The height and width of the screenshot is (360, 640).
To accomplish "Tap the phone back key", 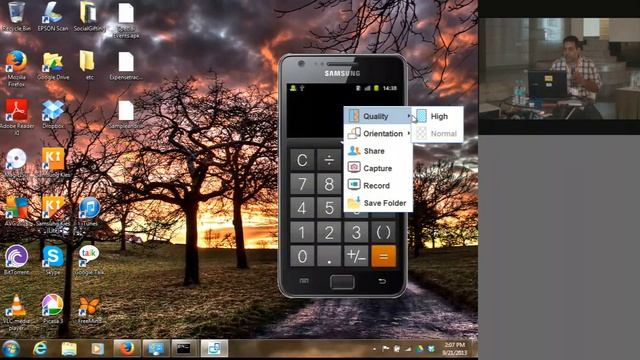I will point(382,281).
